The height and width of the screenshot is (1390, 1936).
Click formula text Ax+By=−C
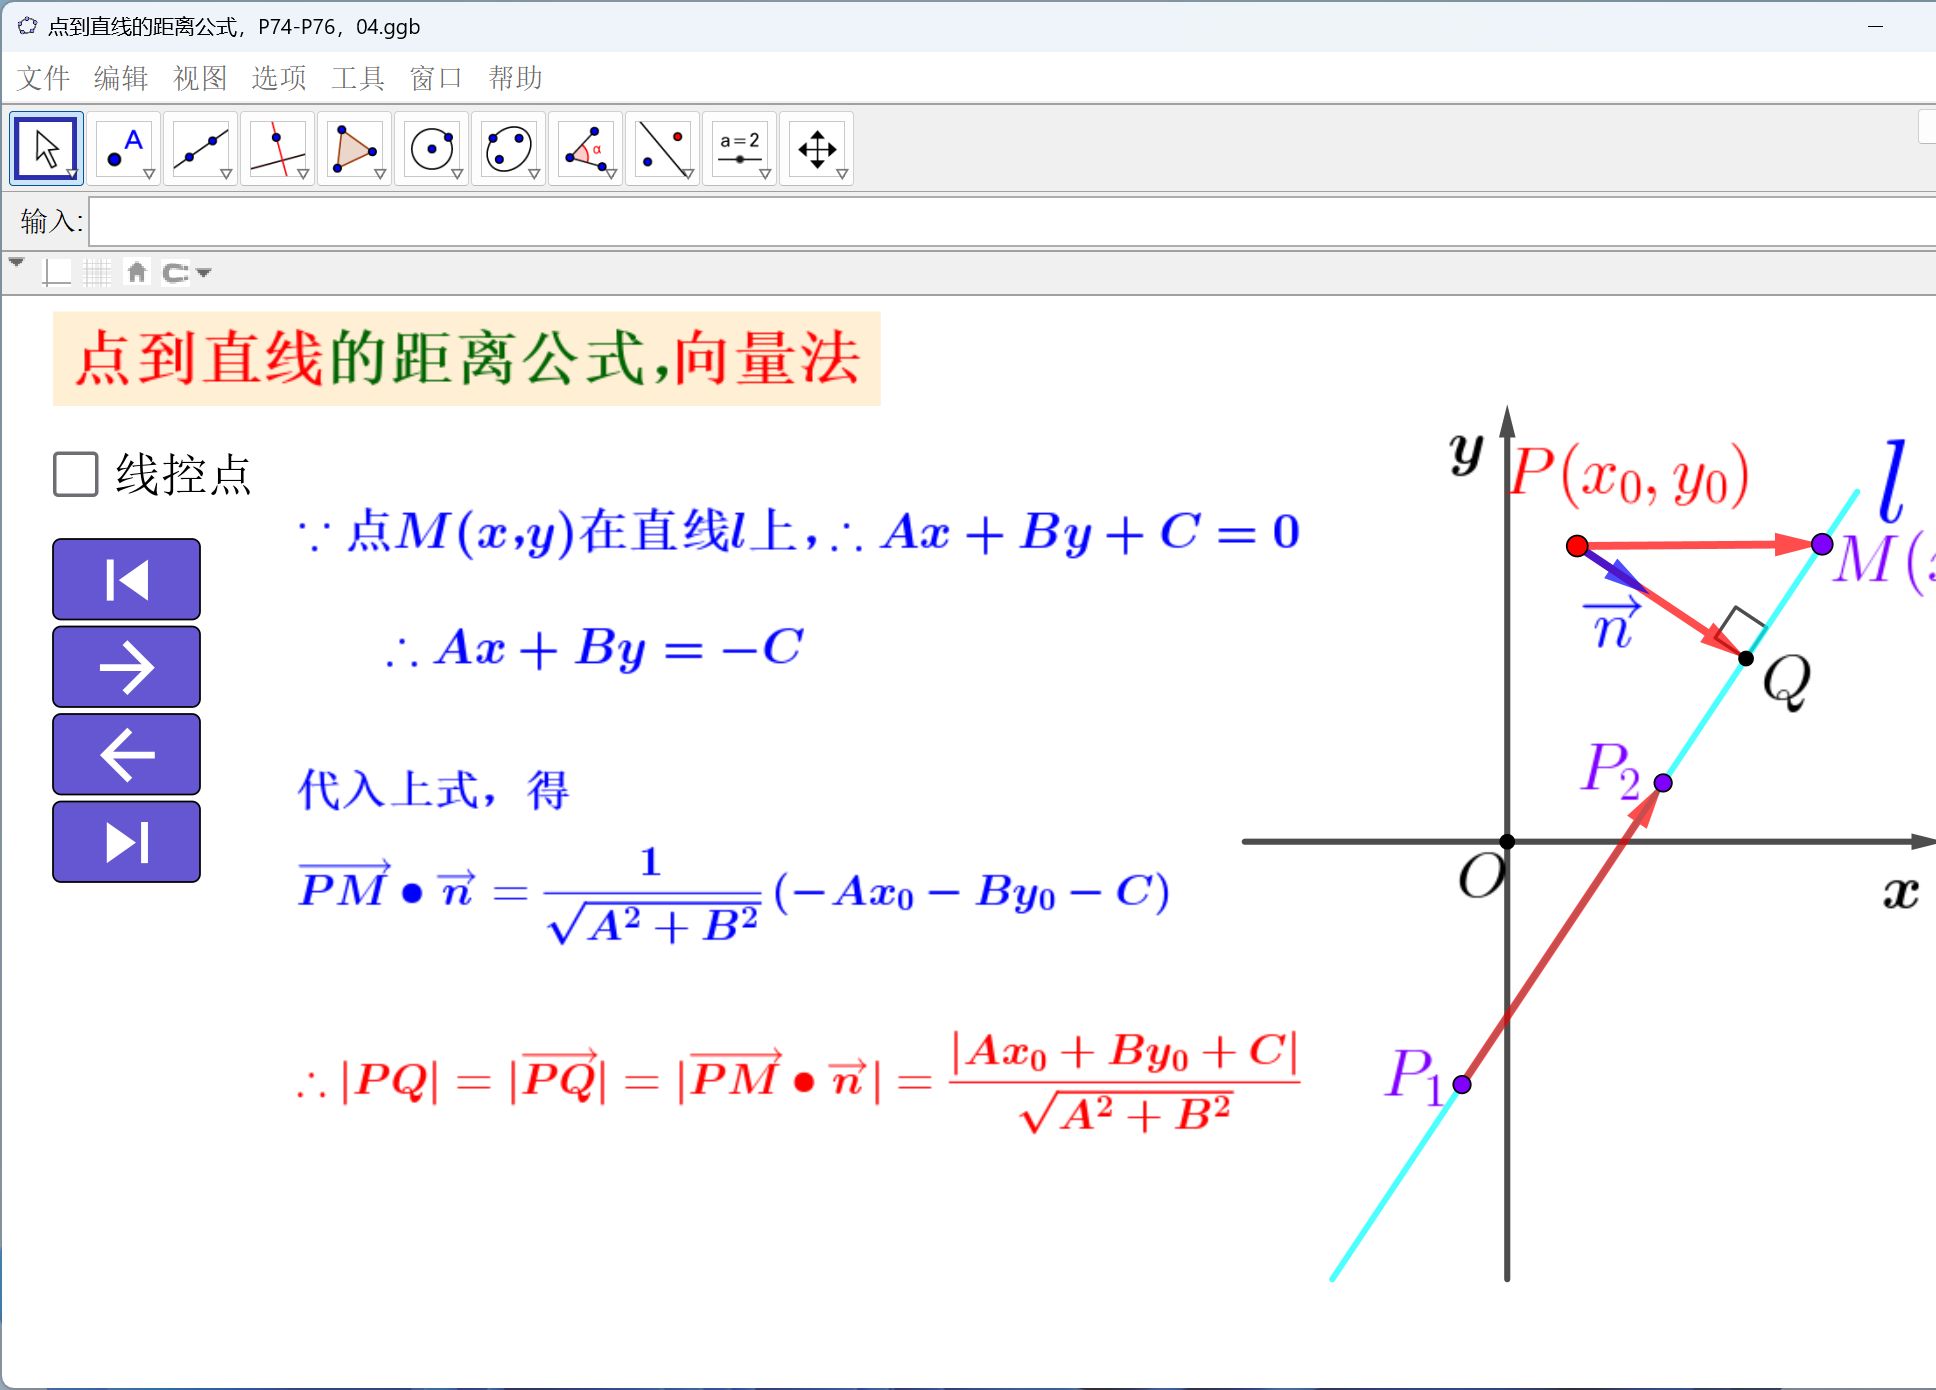pos(595,648)
